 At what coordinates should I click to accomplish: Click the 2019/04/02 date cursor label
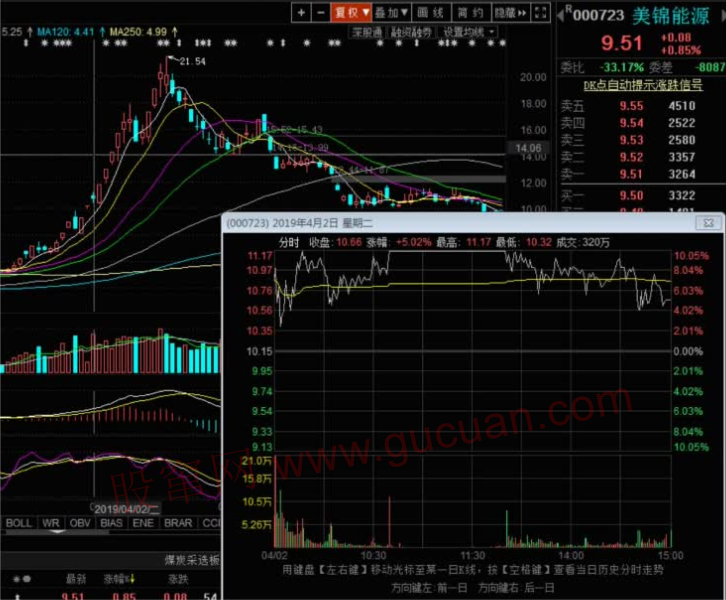(126, 509)
